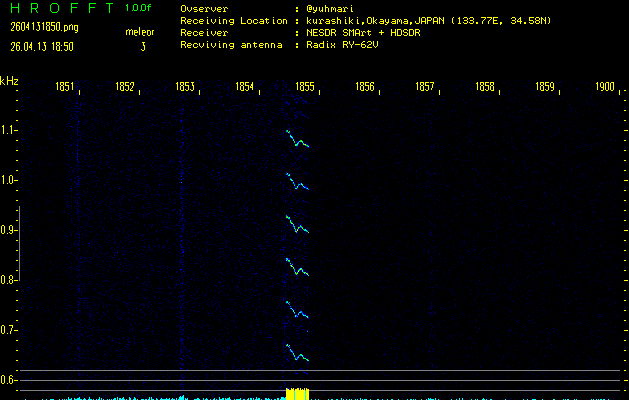Click the meteor count value 3
The width and height of the screenshot is (629, 400).
tap(142, 46)
